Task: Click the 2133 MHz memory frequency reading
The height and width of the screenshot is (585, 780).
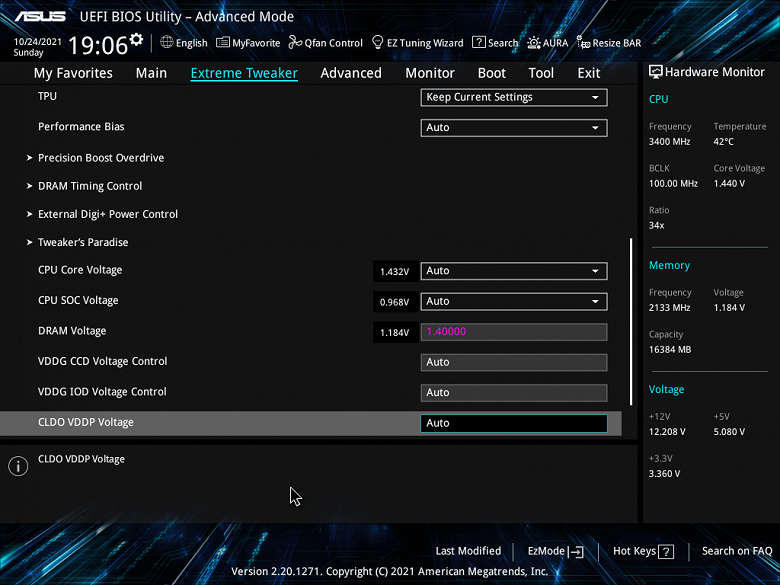Action: pyautogui.click(x=670, y=308)
